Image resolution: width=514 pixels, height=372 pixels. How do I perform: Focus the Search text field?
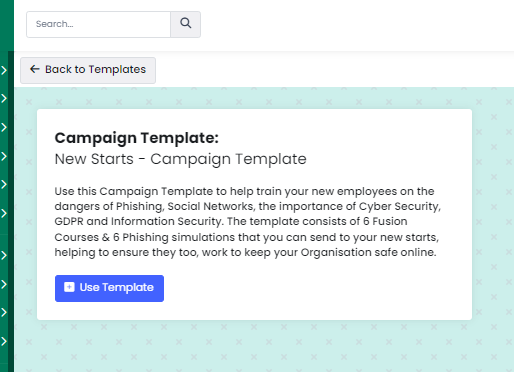coord(99,24)
